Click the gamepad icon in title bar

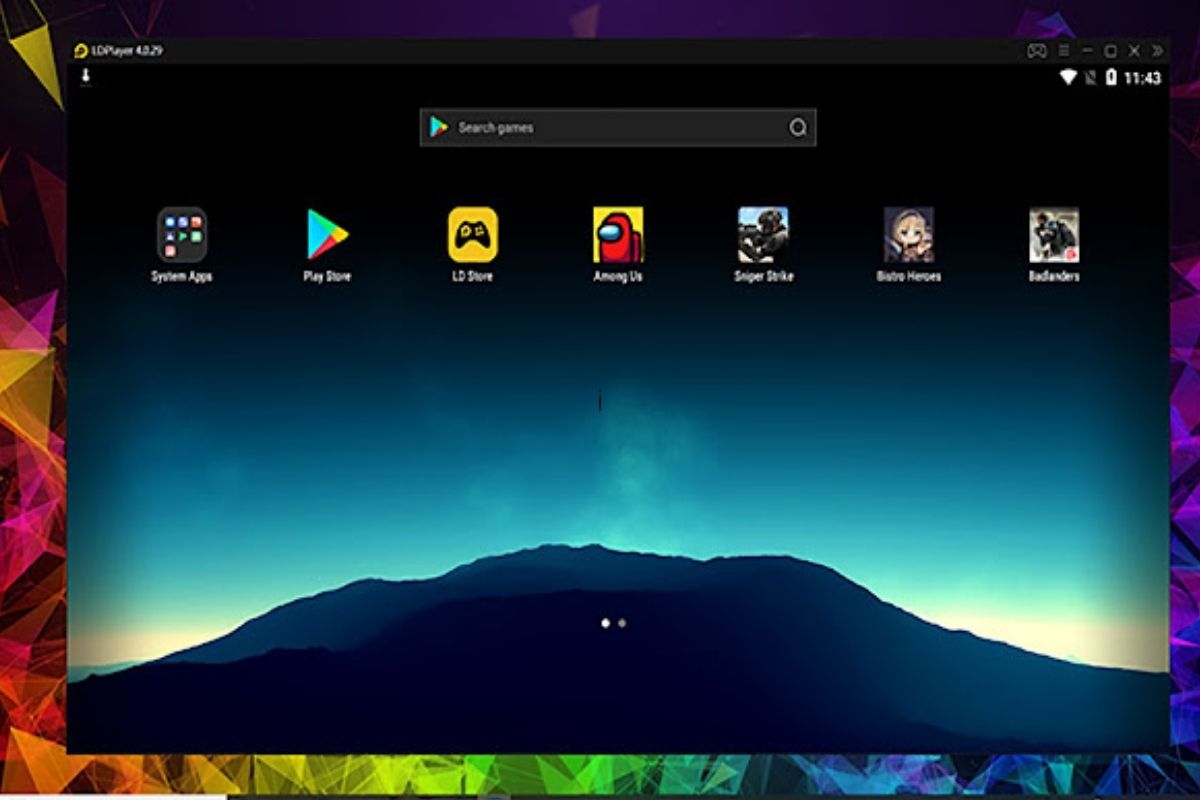[x=1036, y=51]
